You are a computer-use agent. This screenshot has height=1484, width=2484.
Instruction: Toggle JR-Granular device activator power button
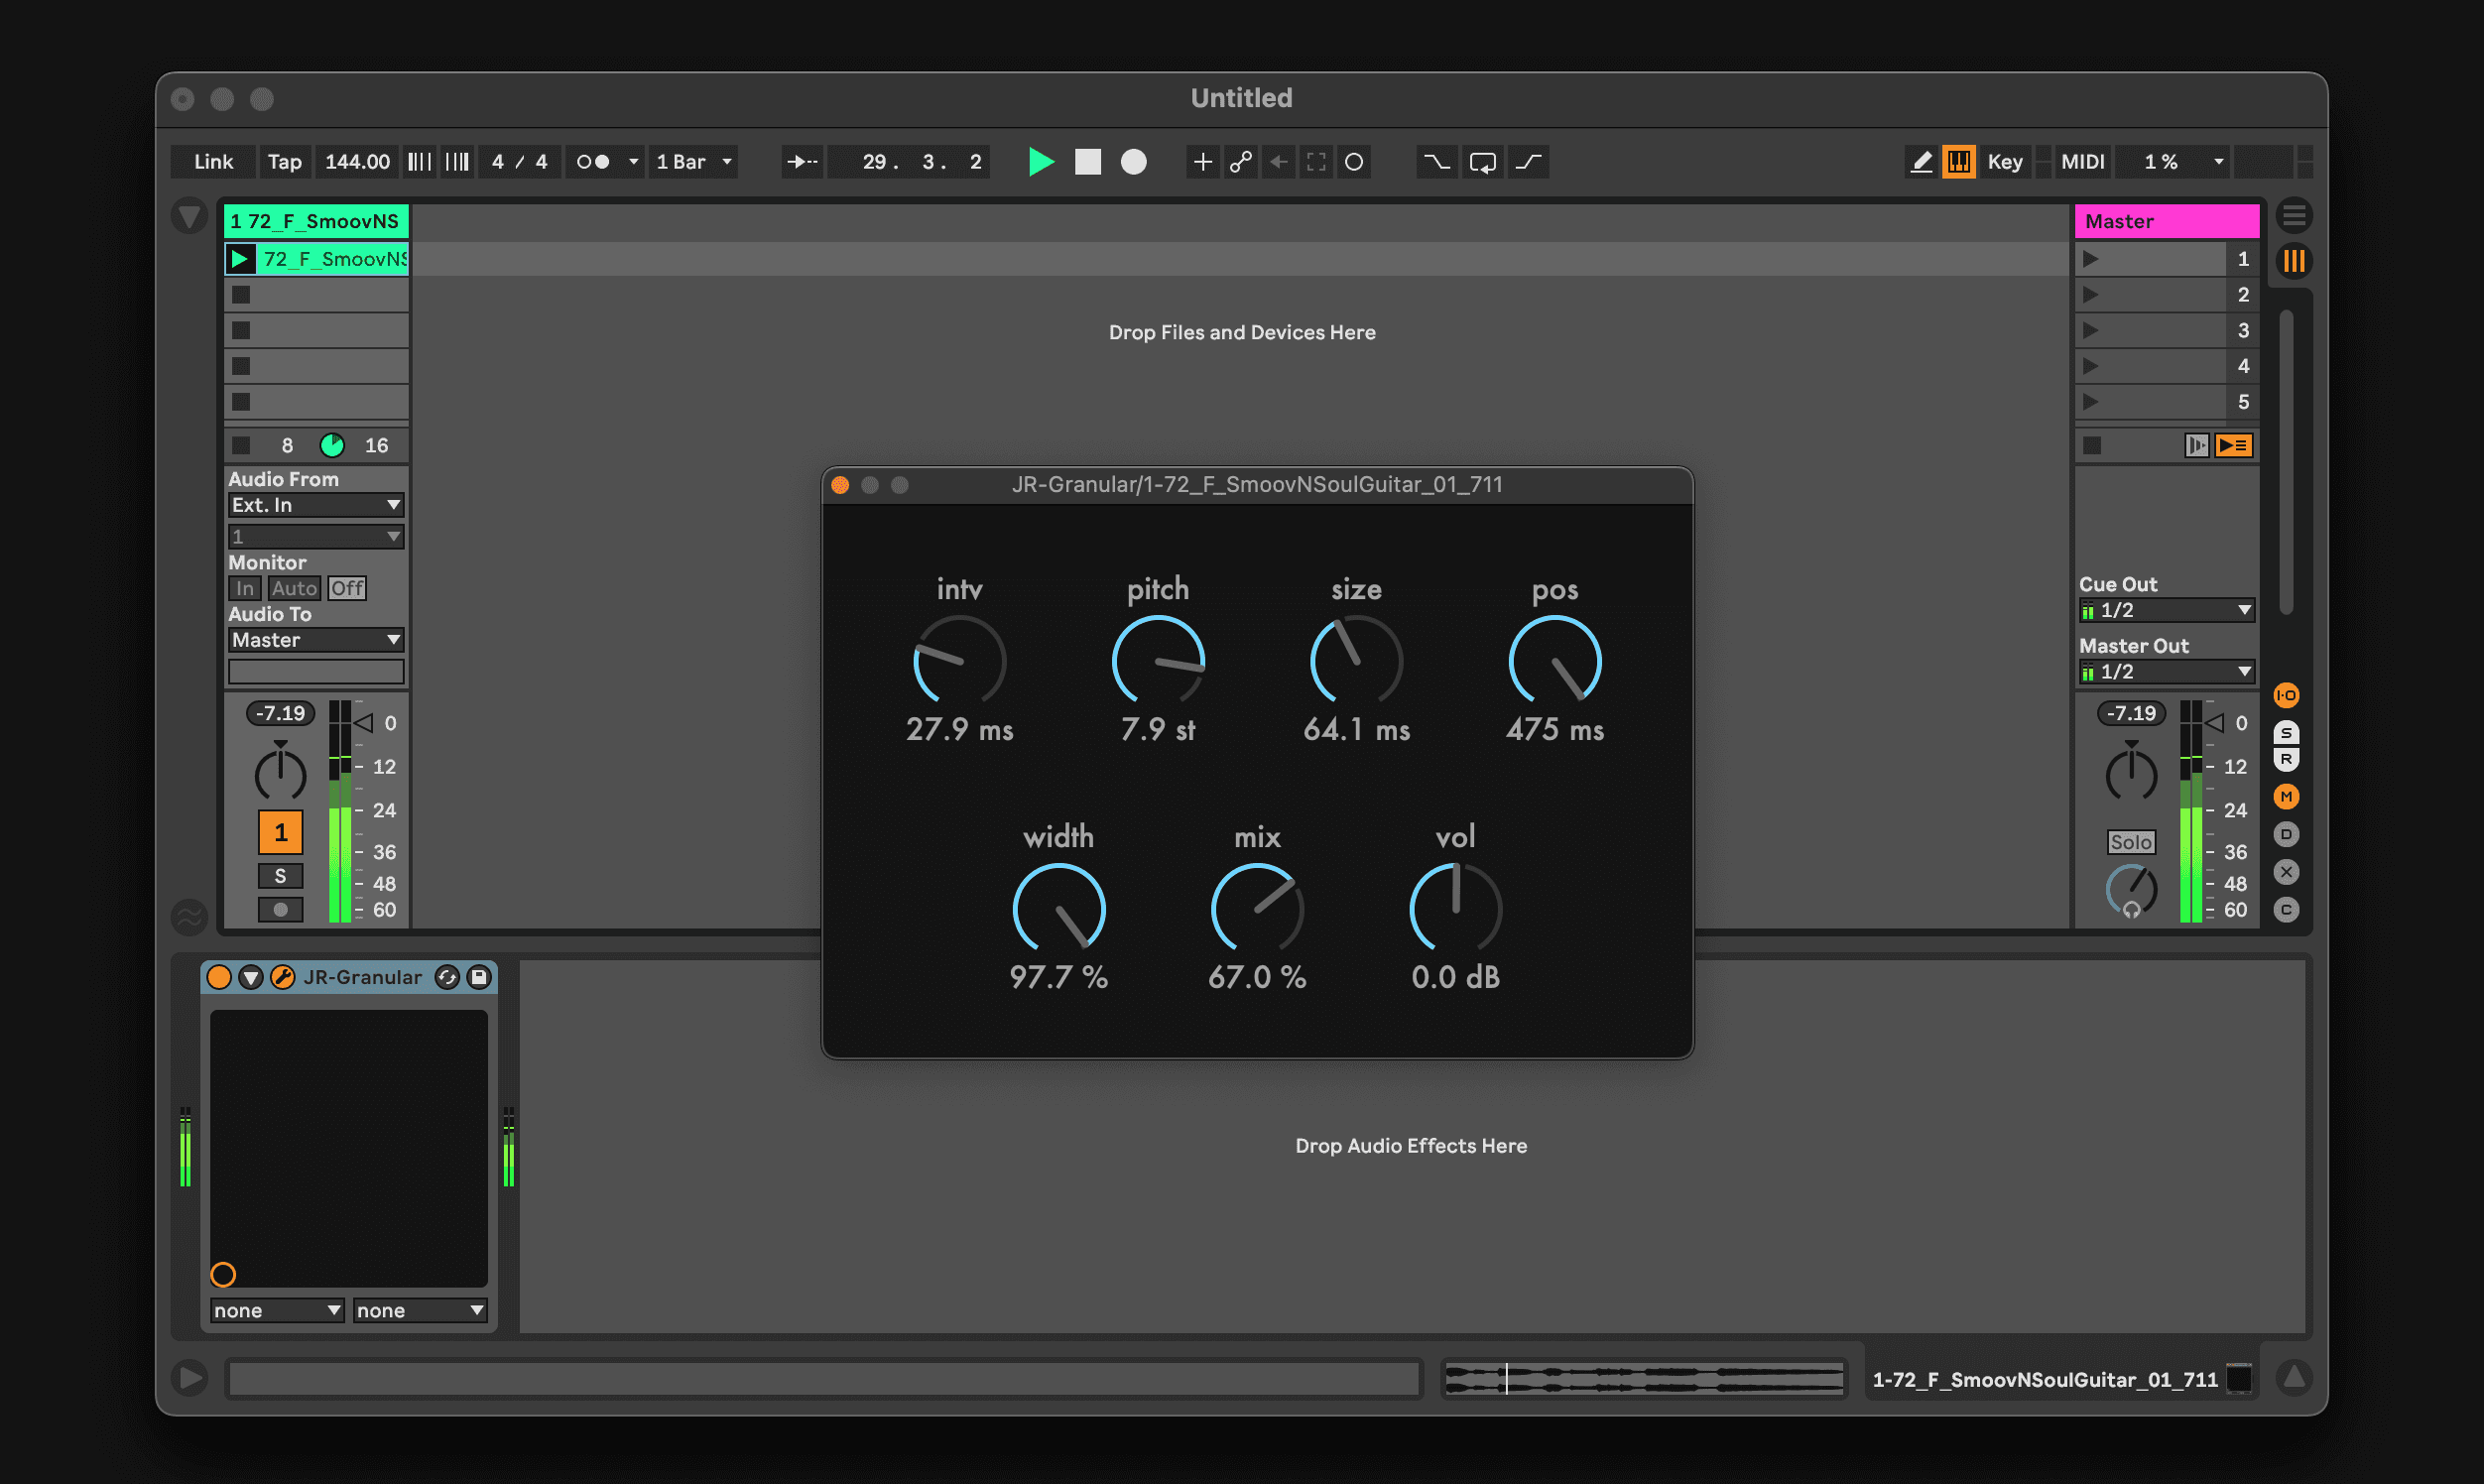[219, 977]
